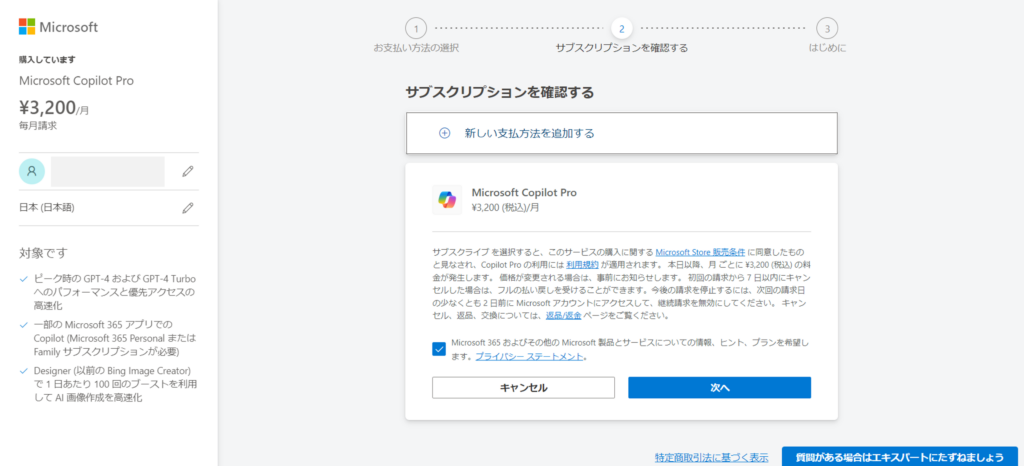The width and height of the screenshot is (1024, 466).
Task: Open the 返品/返金 page link
Action: click(564, 315)
